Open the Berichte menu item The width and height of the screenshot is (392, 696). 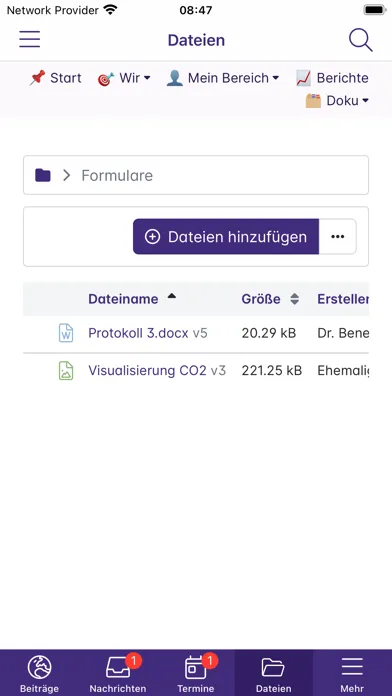pos(332,78)
